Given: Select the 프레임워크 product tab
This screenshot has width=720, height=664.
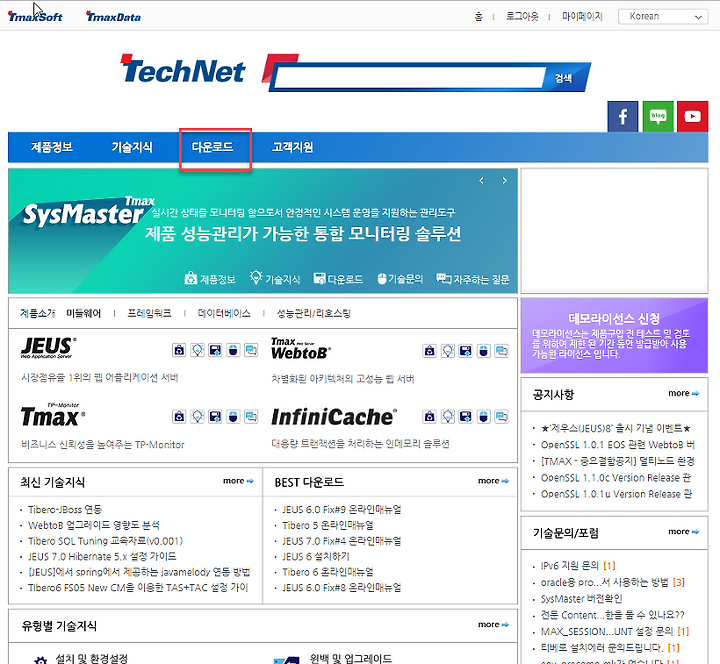Looking at the screenshot, I should pos(149,313).
